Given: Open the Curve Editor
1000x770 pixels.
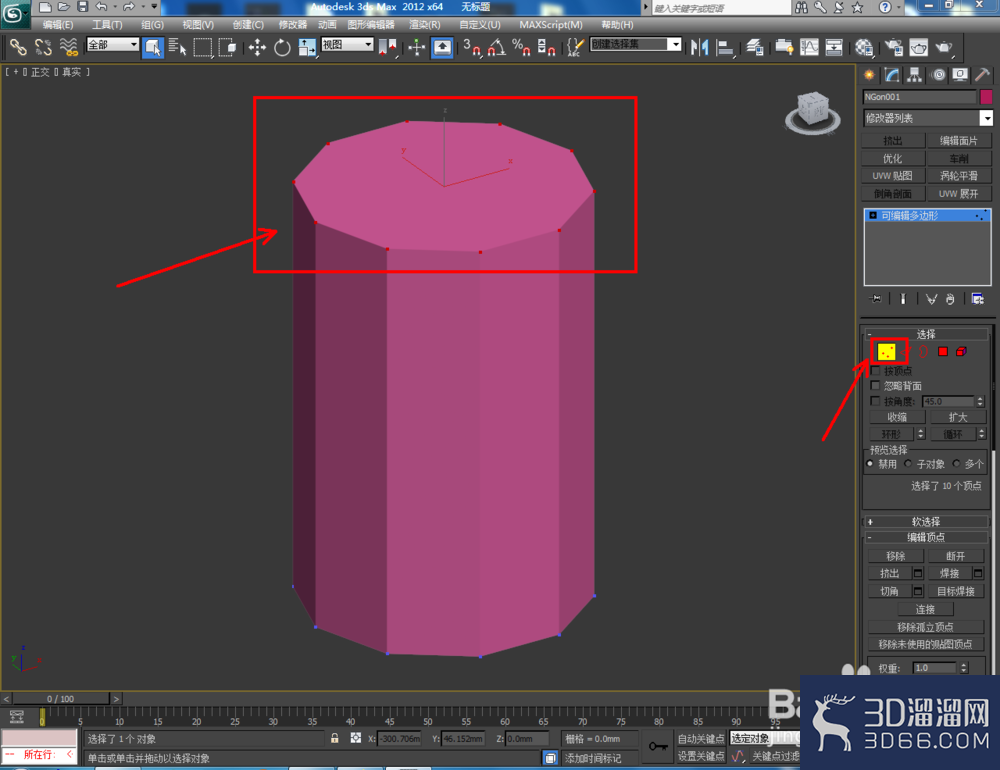Looking at the screenshot, I should pyautogui.click(x=809, y=47).
